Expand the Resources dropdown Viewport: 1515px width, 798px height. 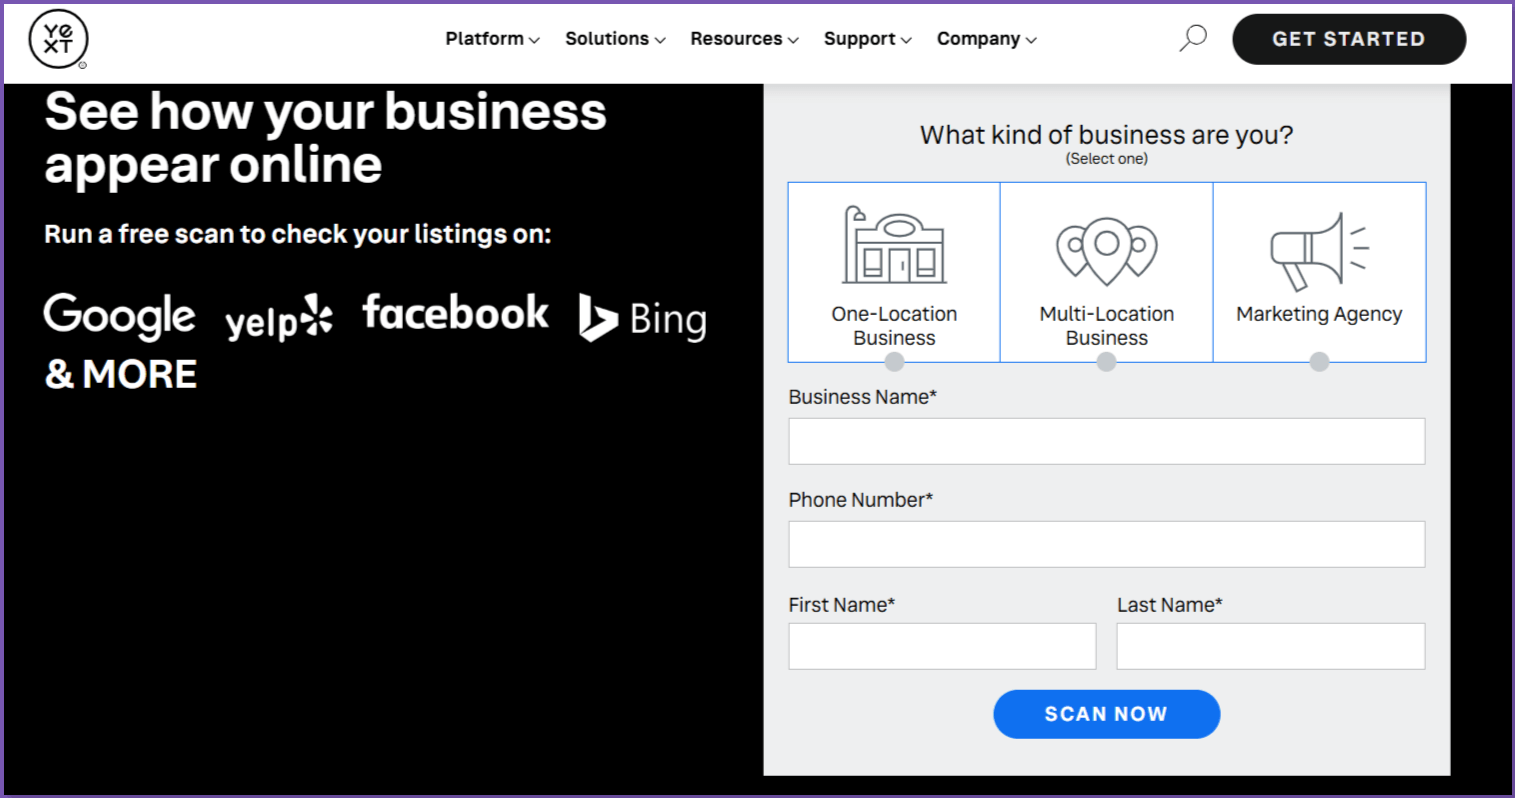click(x=744, y=38)
